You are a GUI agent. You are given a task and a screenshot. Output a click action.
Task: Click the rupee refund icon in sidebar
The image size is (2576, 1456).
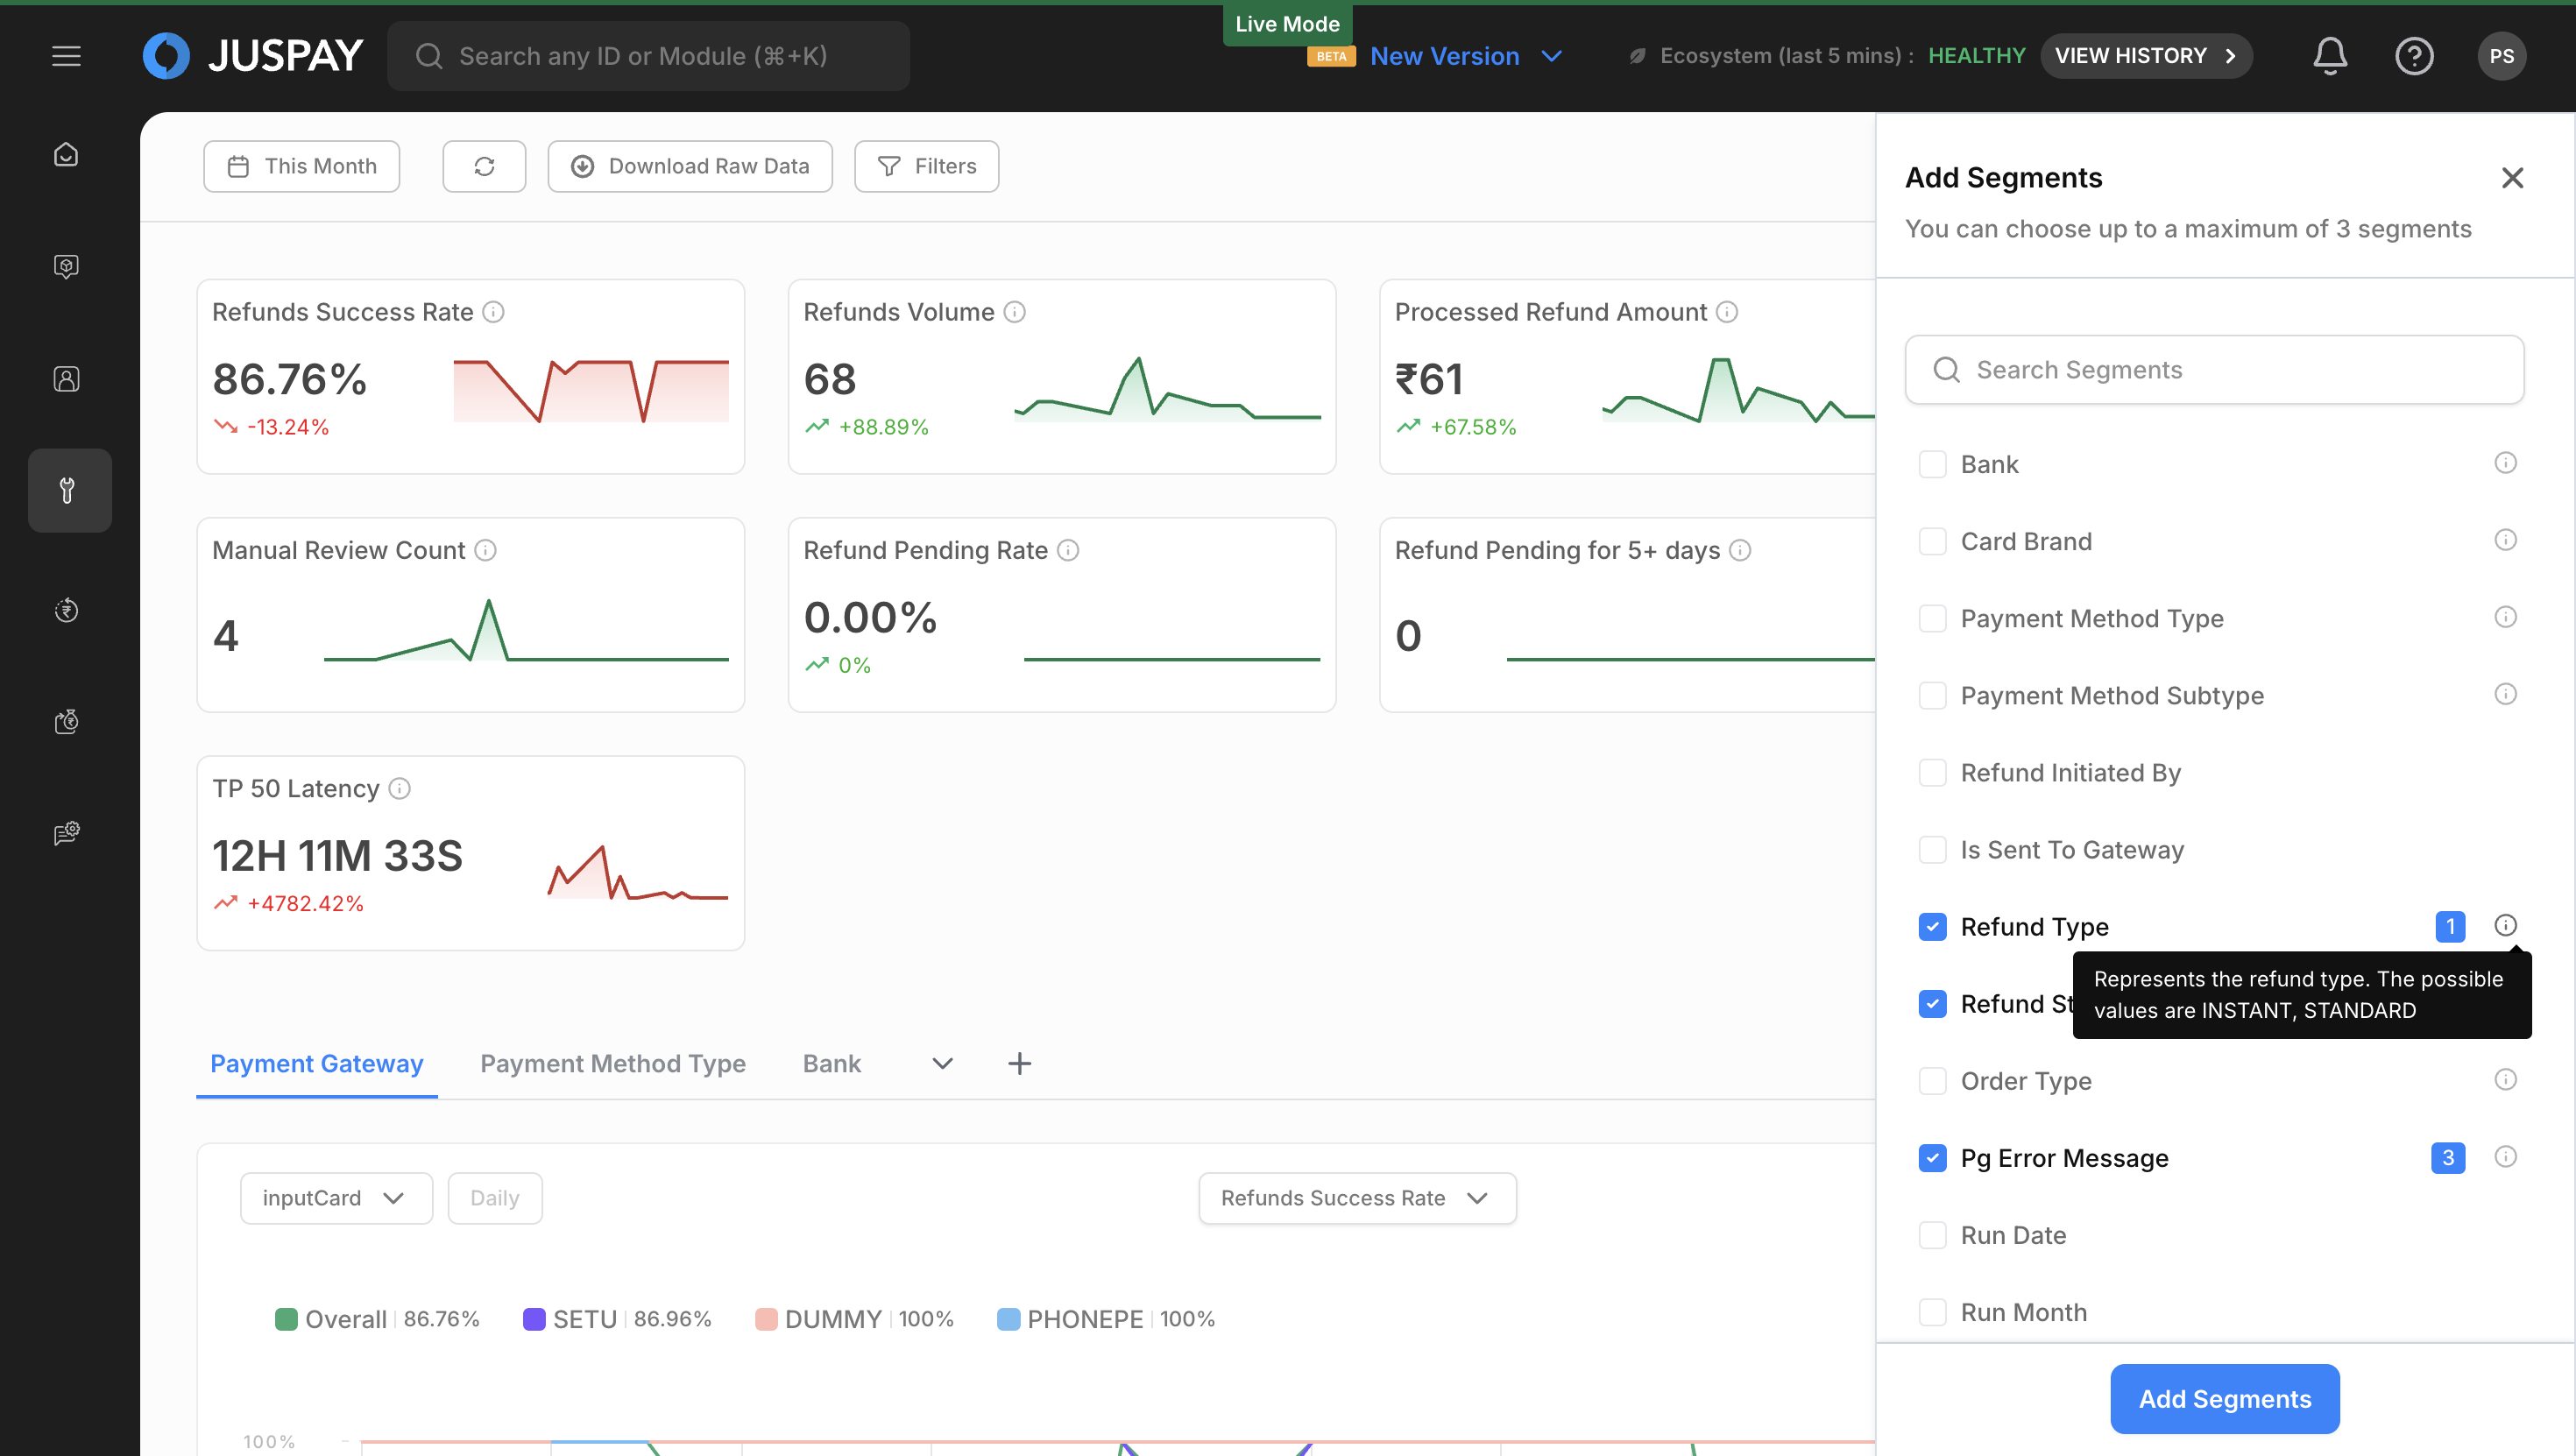[66, 610]
